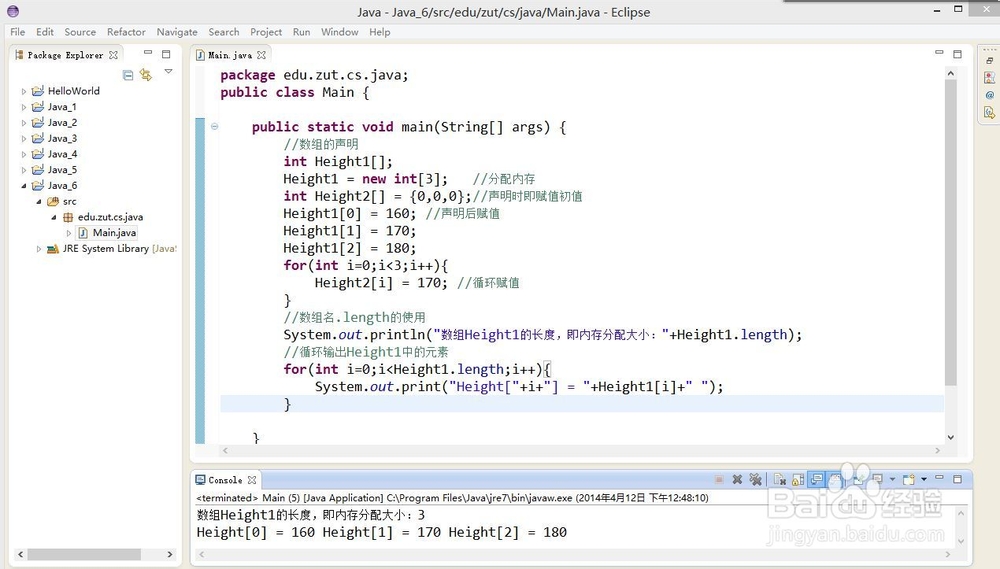Click editor scrollbar down arrow
This screenshot has width=1000, height=569.
coord(951,437)
